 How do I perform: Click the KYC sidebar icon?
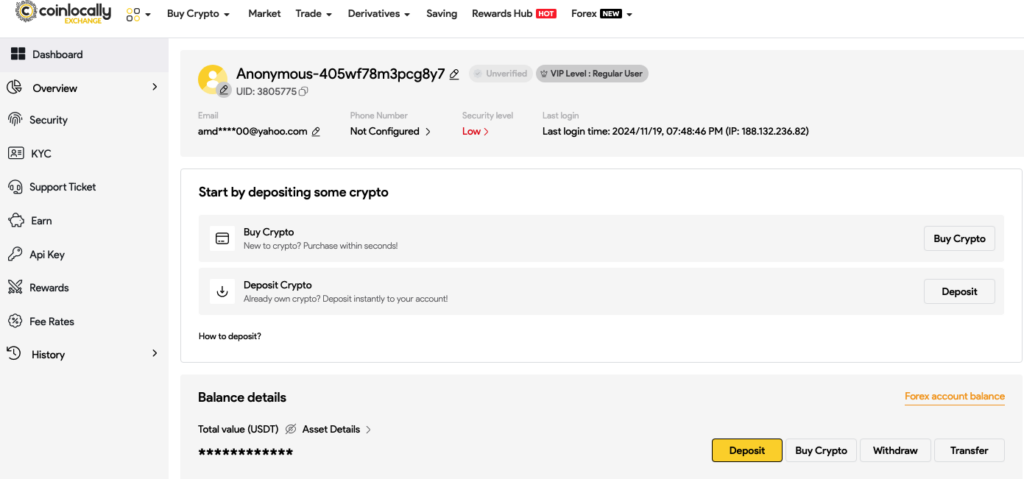pos(15,153)
